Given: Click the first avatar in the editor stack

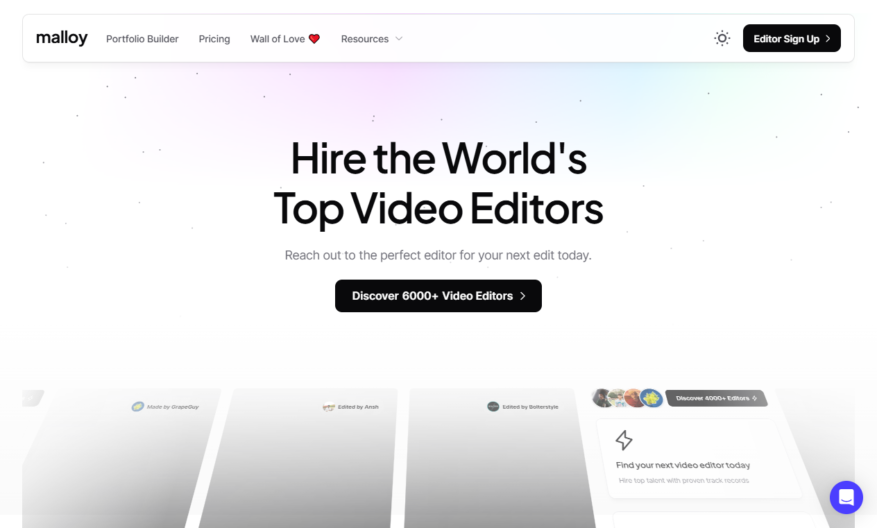Looking at the screenshot, I should (x=602, y=398).
